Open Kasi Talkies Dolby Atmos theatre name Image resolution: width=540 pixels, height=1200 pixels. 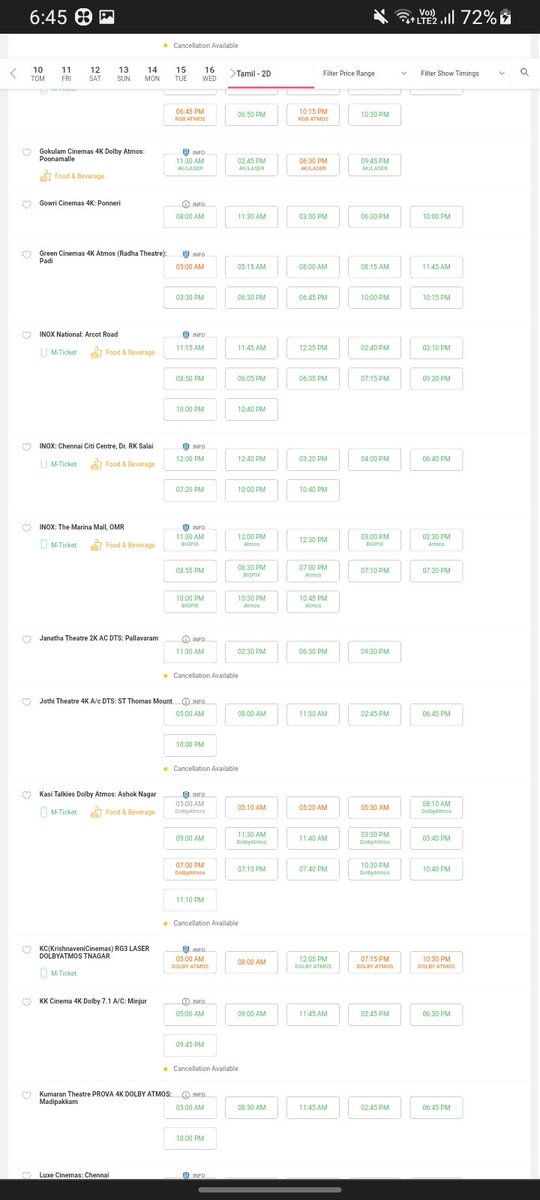(97, 794)
